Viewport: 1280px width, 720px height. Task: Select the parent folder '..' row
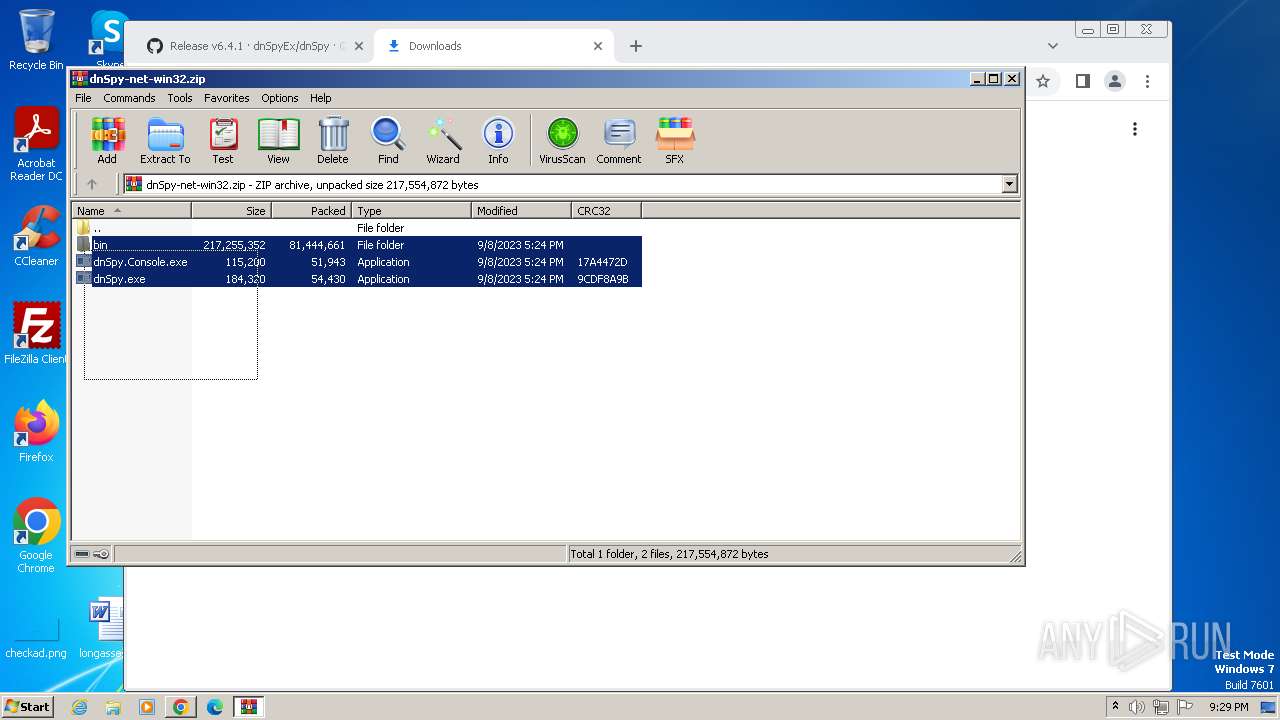tap(358, 228)
